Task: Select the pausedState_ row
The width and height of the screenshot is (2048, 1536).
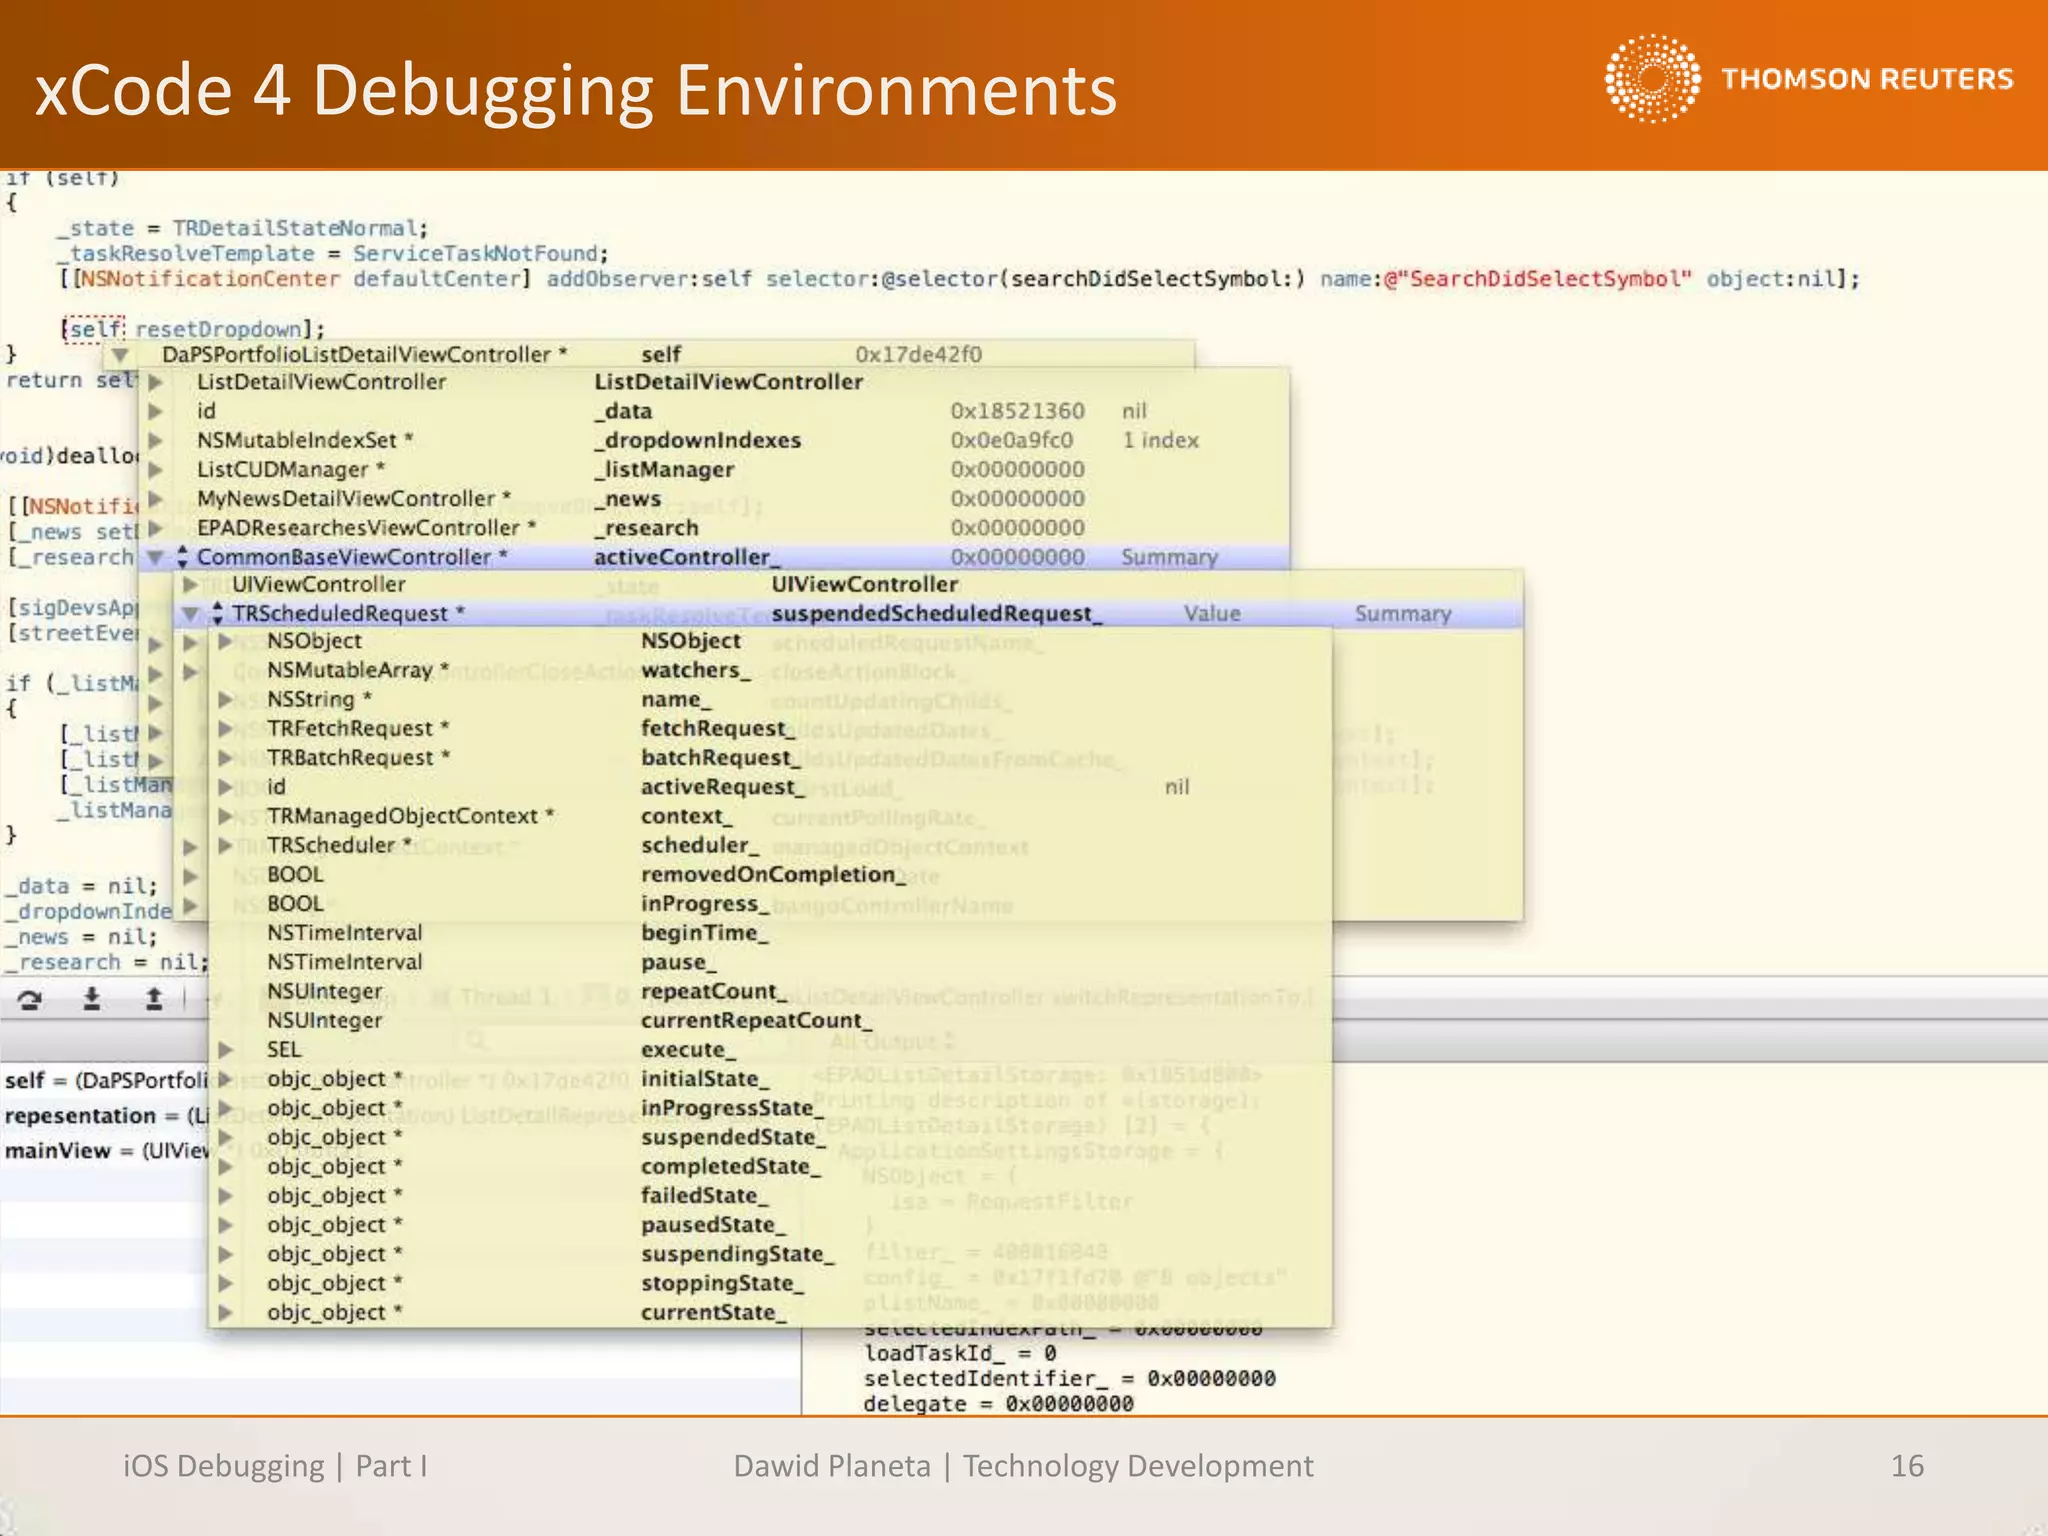Action: (x=770, y=1225)
